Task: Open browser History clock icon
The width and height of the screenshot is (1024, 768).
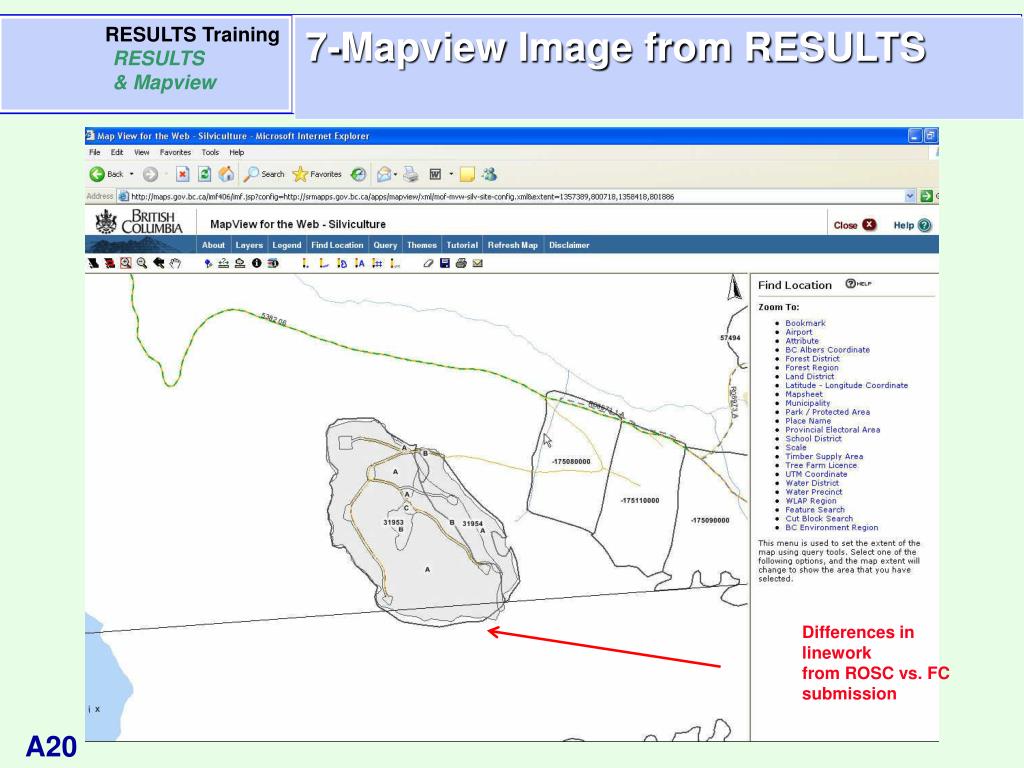Action: [x=358, y=174]
